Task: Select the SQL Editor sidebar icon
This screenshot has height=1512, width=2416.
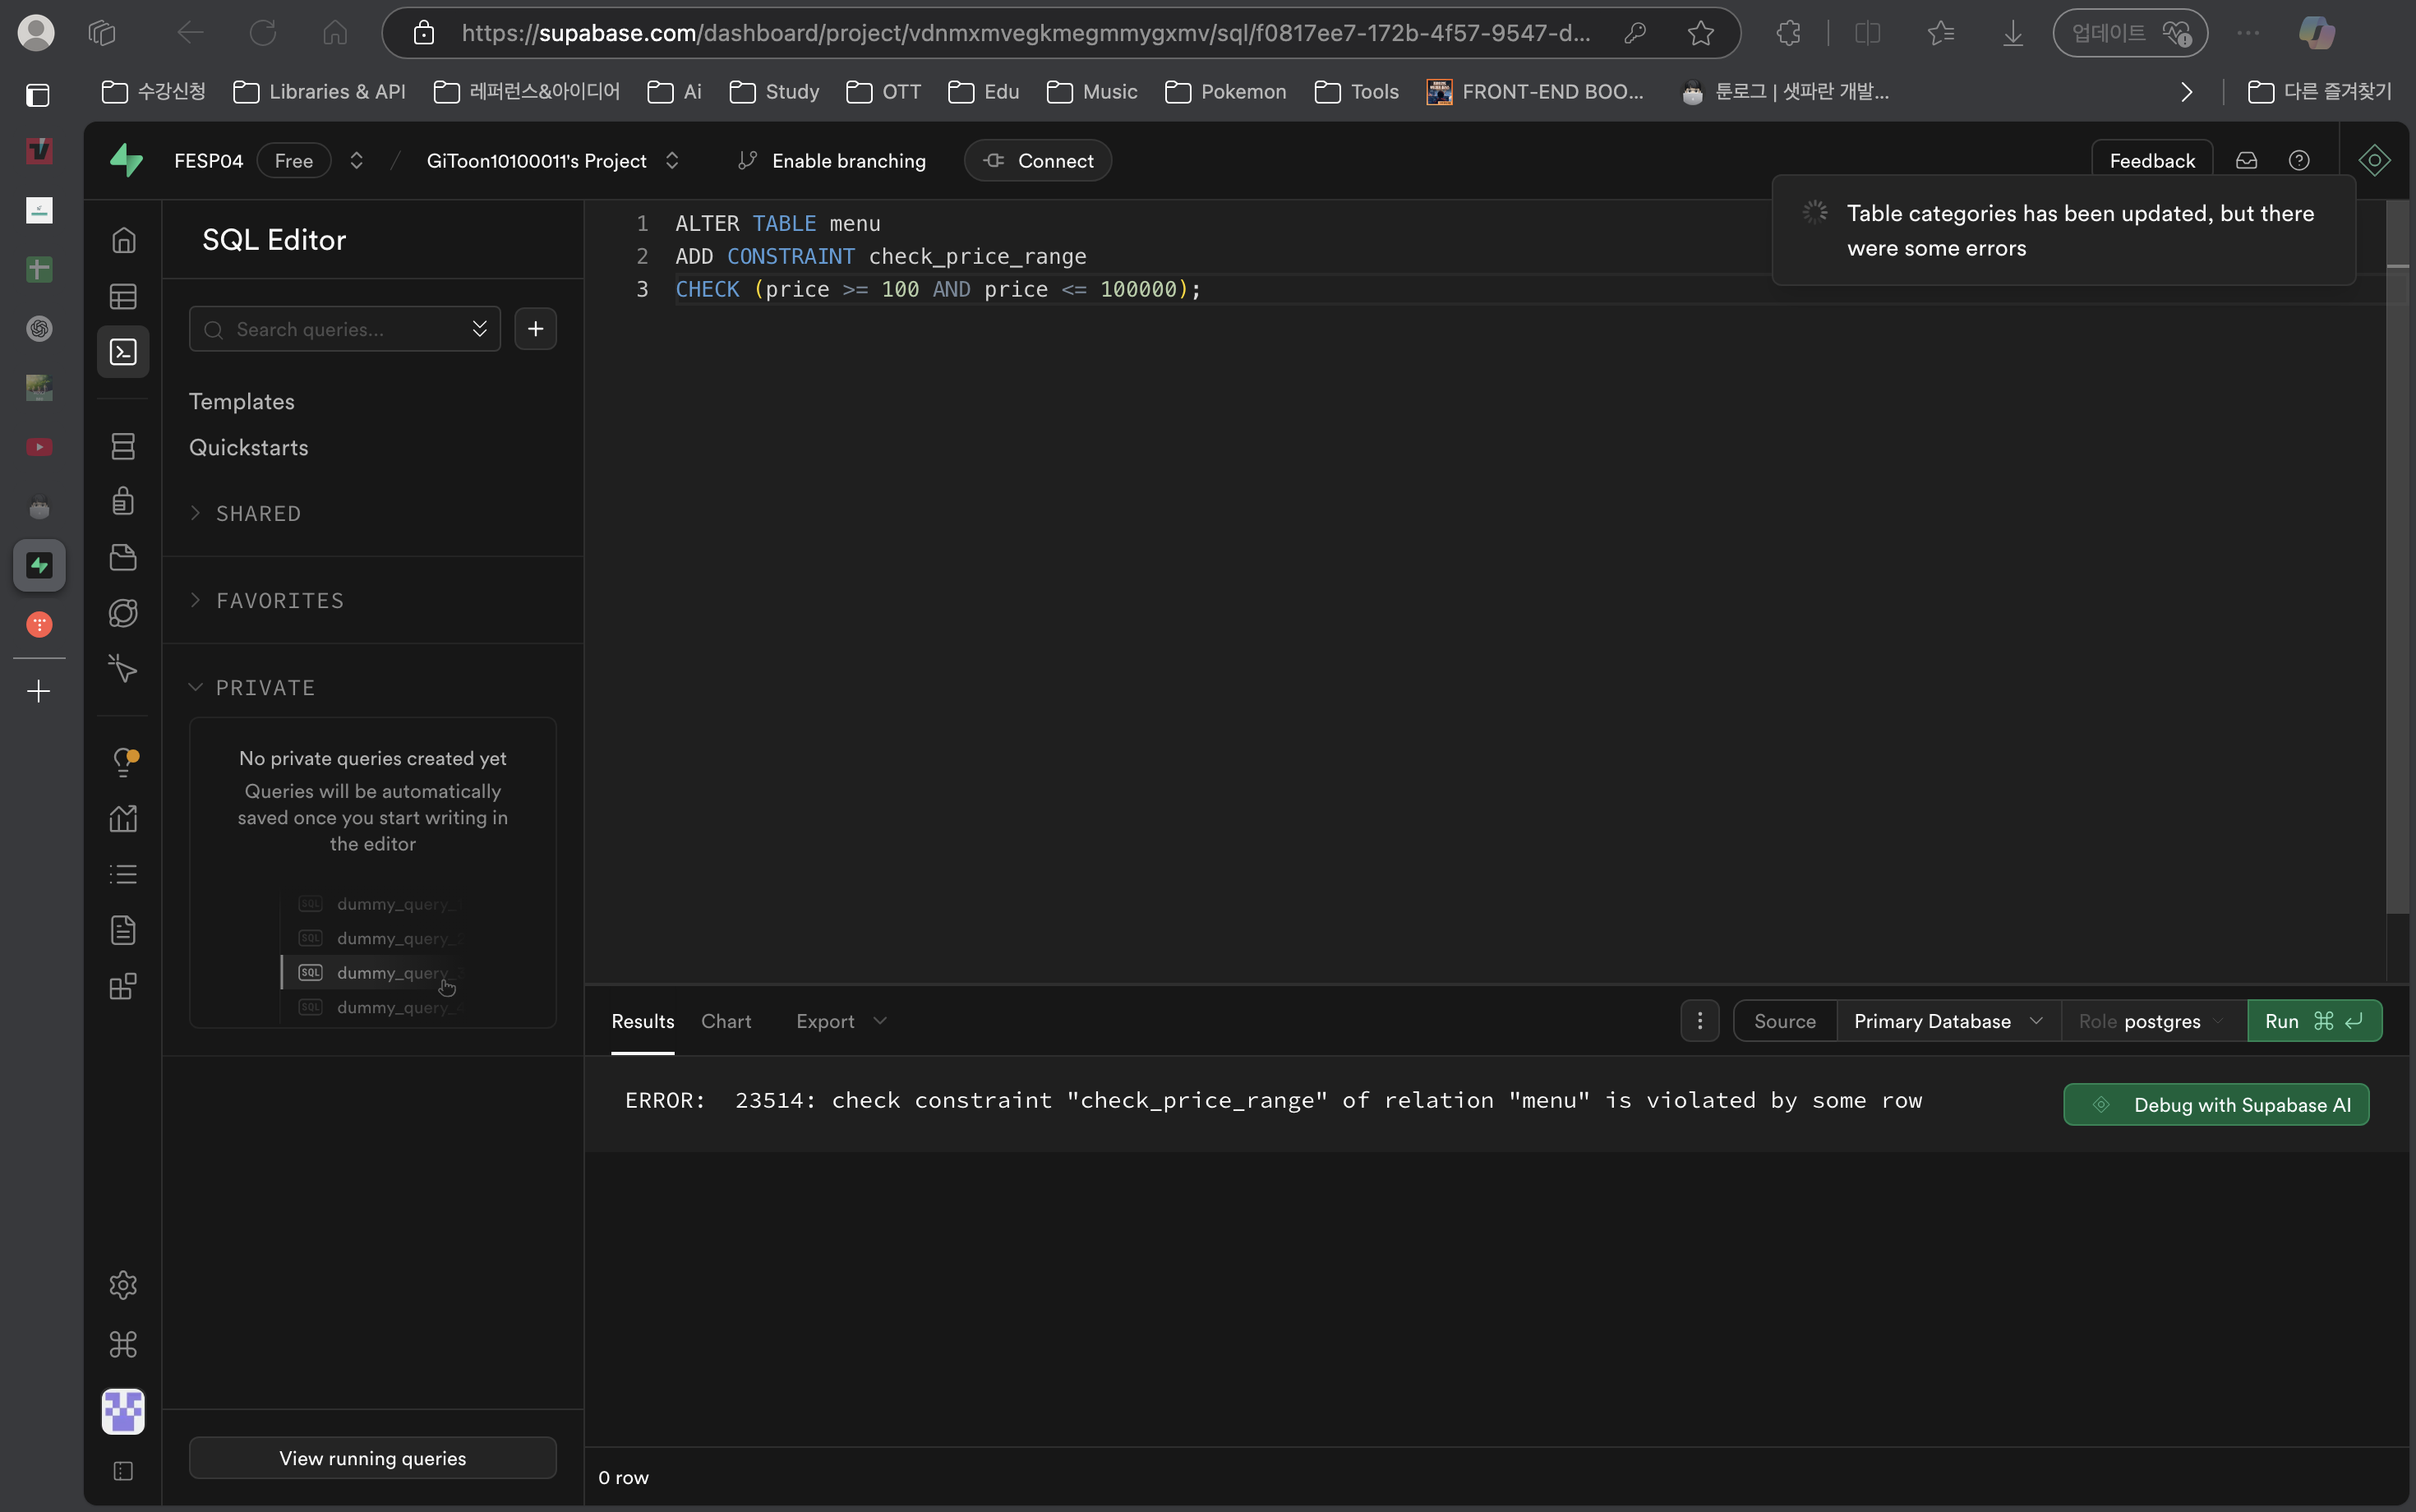Action: coord(123,351)
